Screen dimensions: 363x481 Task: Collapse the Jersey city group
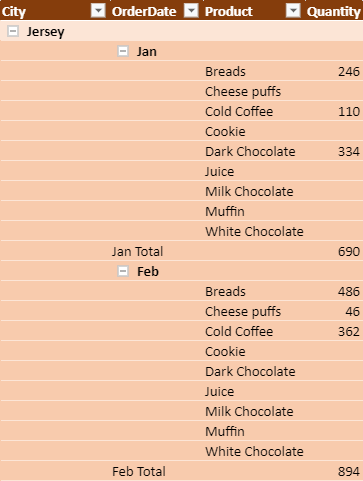[x=13, y=31]
